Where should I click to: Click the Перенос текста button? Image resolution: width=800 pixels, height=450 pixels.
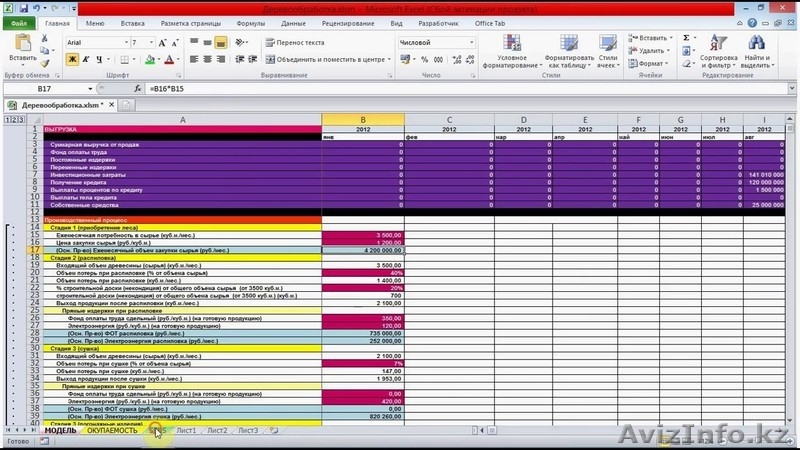point(294,43)
